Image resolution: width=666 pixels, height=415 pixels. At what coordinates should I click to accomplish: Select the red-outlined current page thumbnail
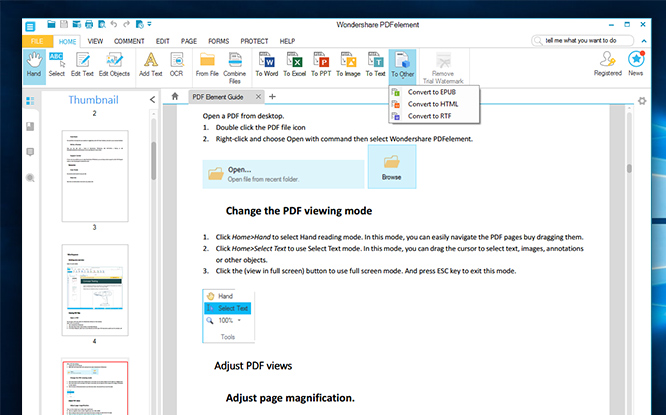[x=95, y=387]
